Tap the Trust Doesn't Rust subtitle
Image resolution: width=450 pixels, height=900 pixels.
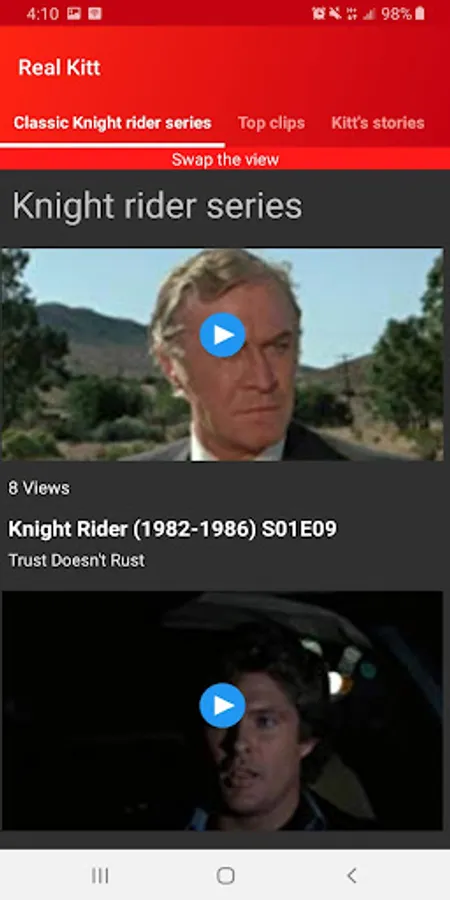coord(76,560)
